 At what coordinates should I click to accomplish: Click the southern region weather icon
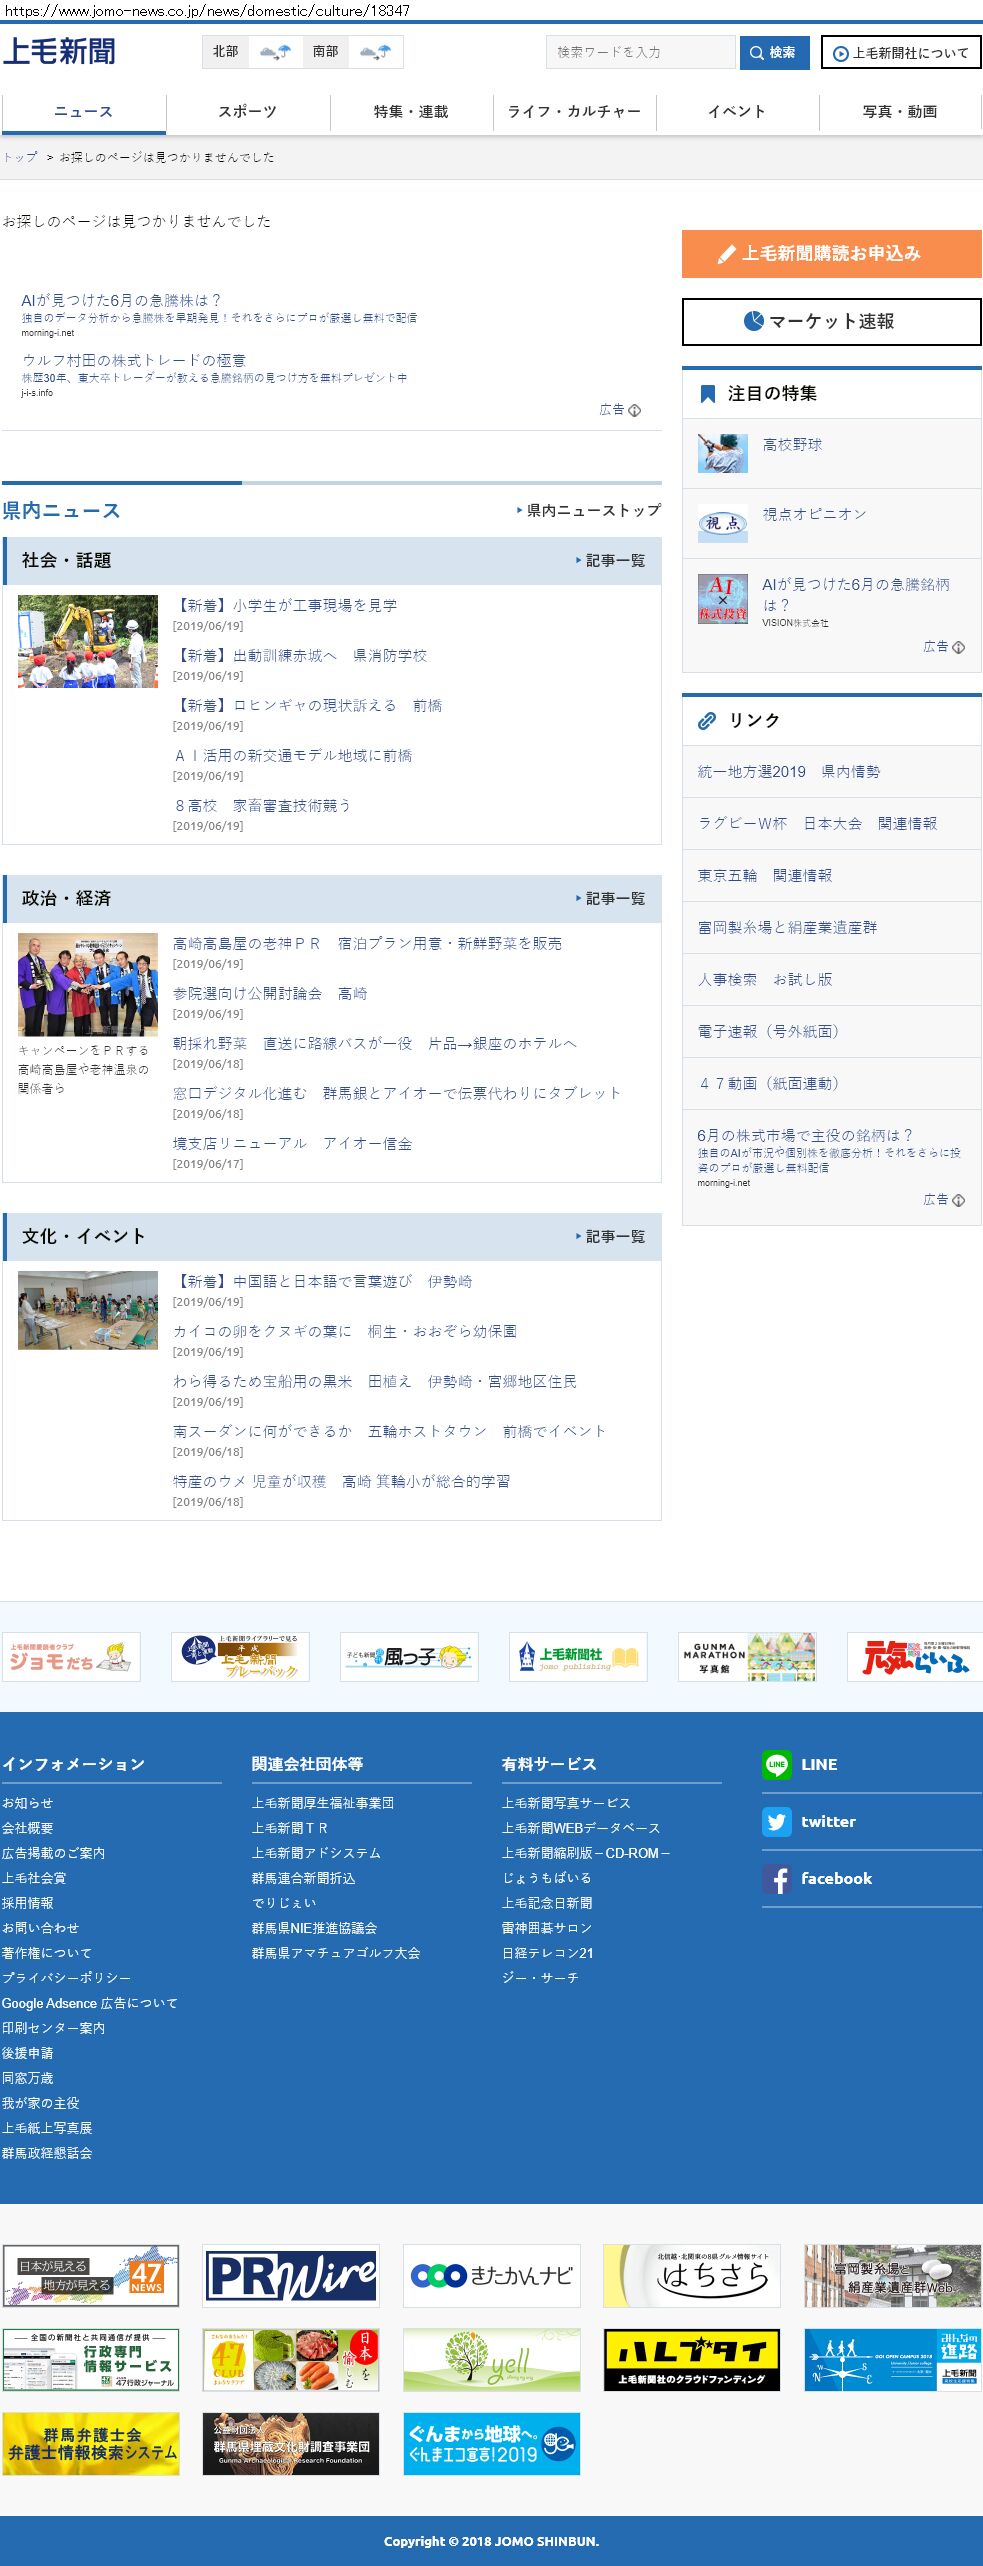tap(375, 52)
